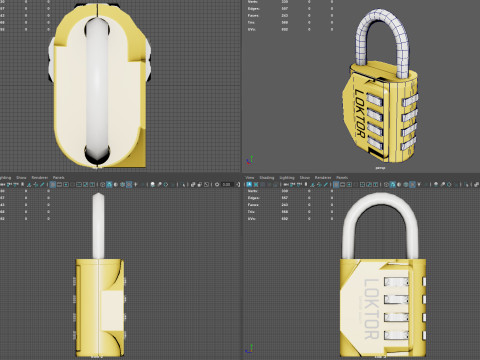Viewport: 480px width, 360px height.
Task: Toggle X-Ray icon in side view toolbar
Action: pyautogui.click(x=193, y=184)
